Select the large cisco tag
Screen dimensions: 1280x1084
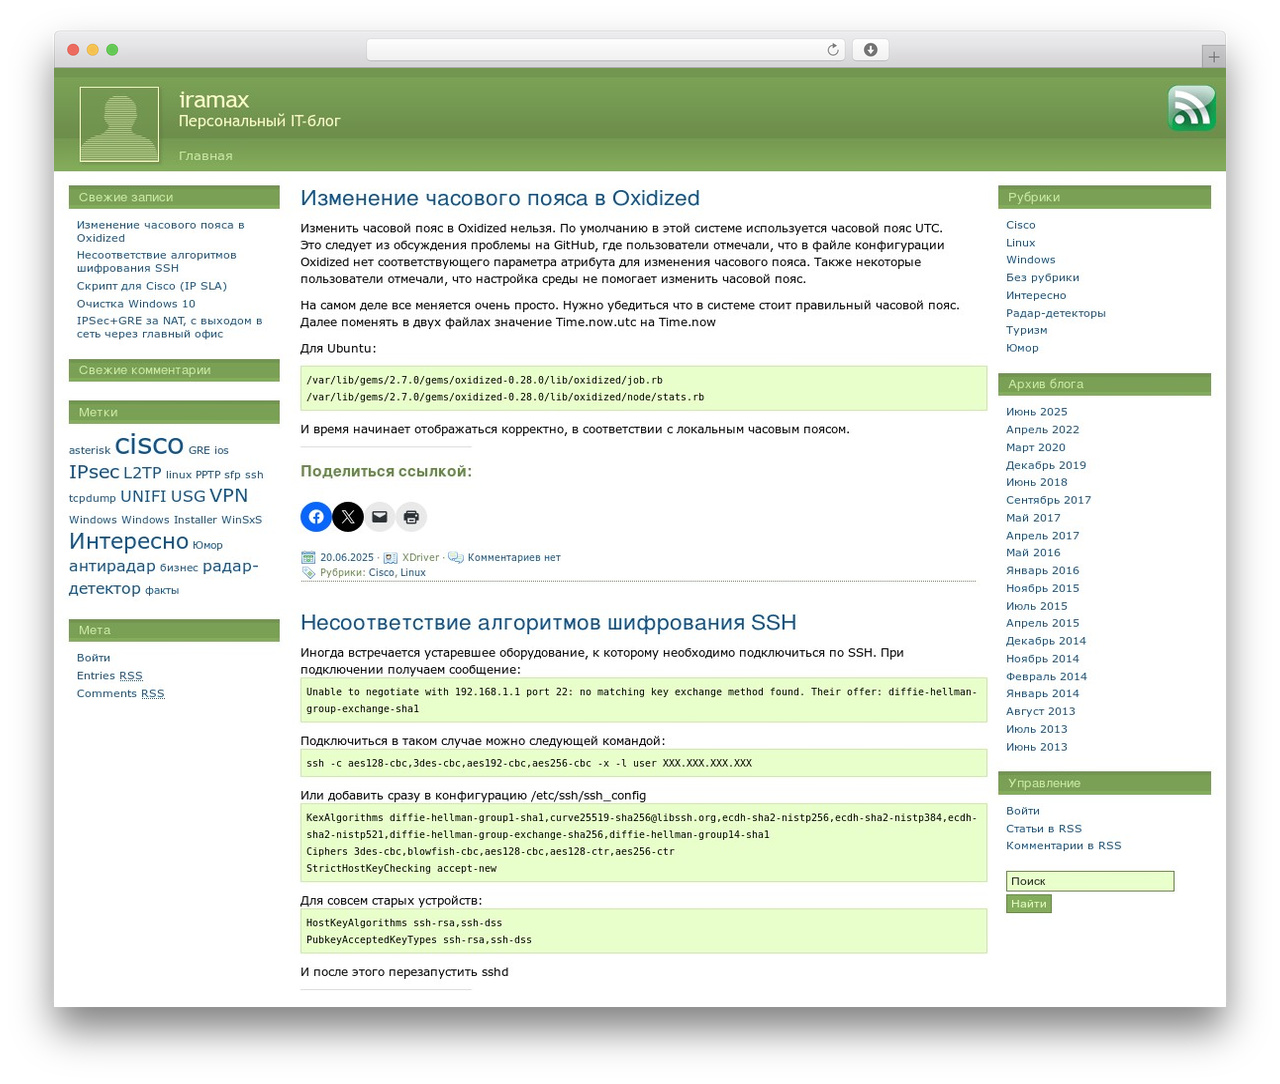[149, 444]
